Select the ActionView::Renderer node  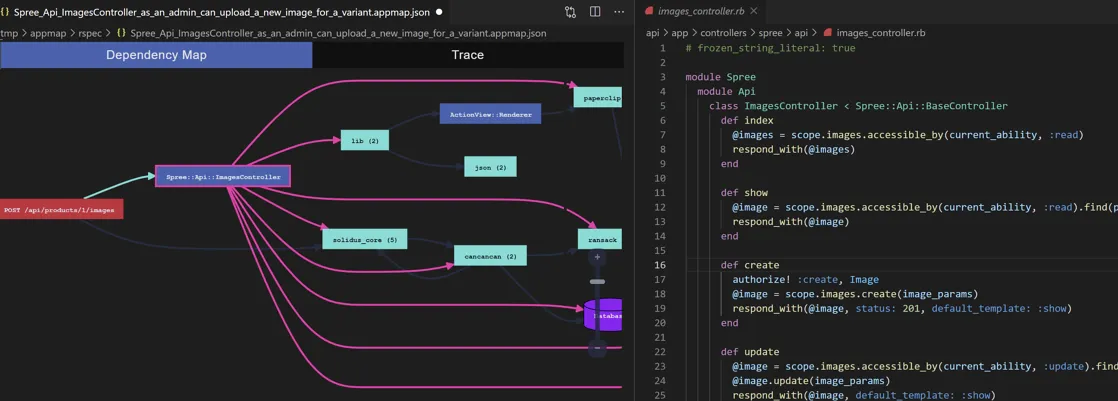491,113
